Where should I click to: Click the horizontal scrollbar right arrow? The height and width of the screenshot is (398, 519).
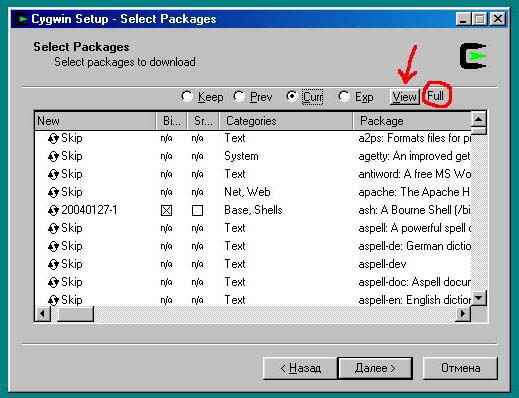463,314
